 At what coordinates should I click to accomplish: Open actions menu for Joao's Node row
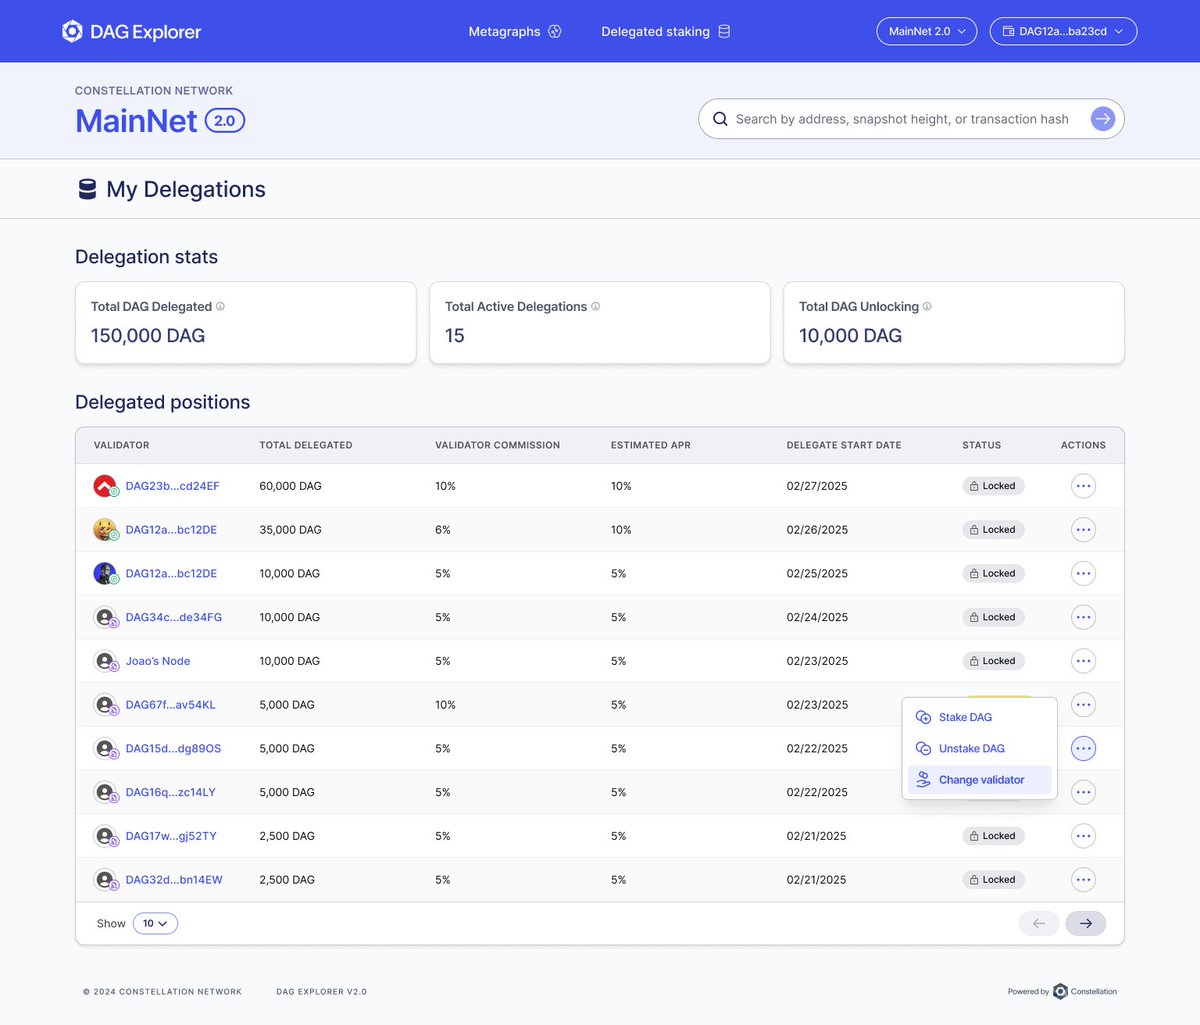point(1083,661)
